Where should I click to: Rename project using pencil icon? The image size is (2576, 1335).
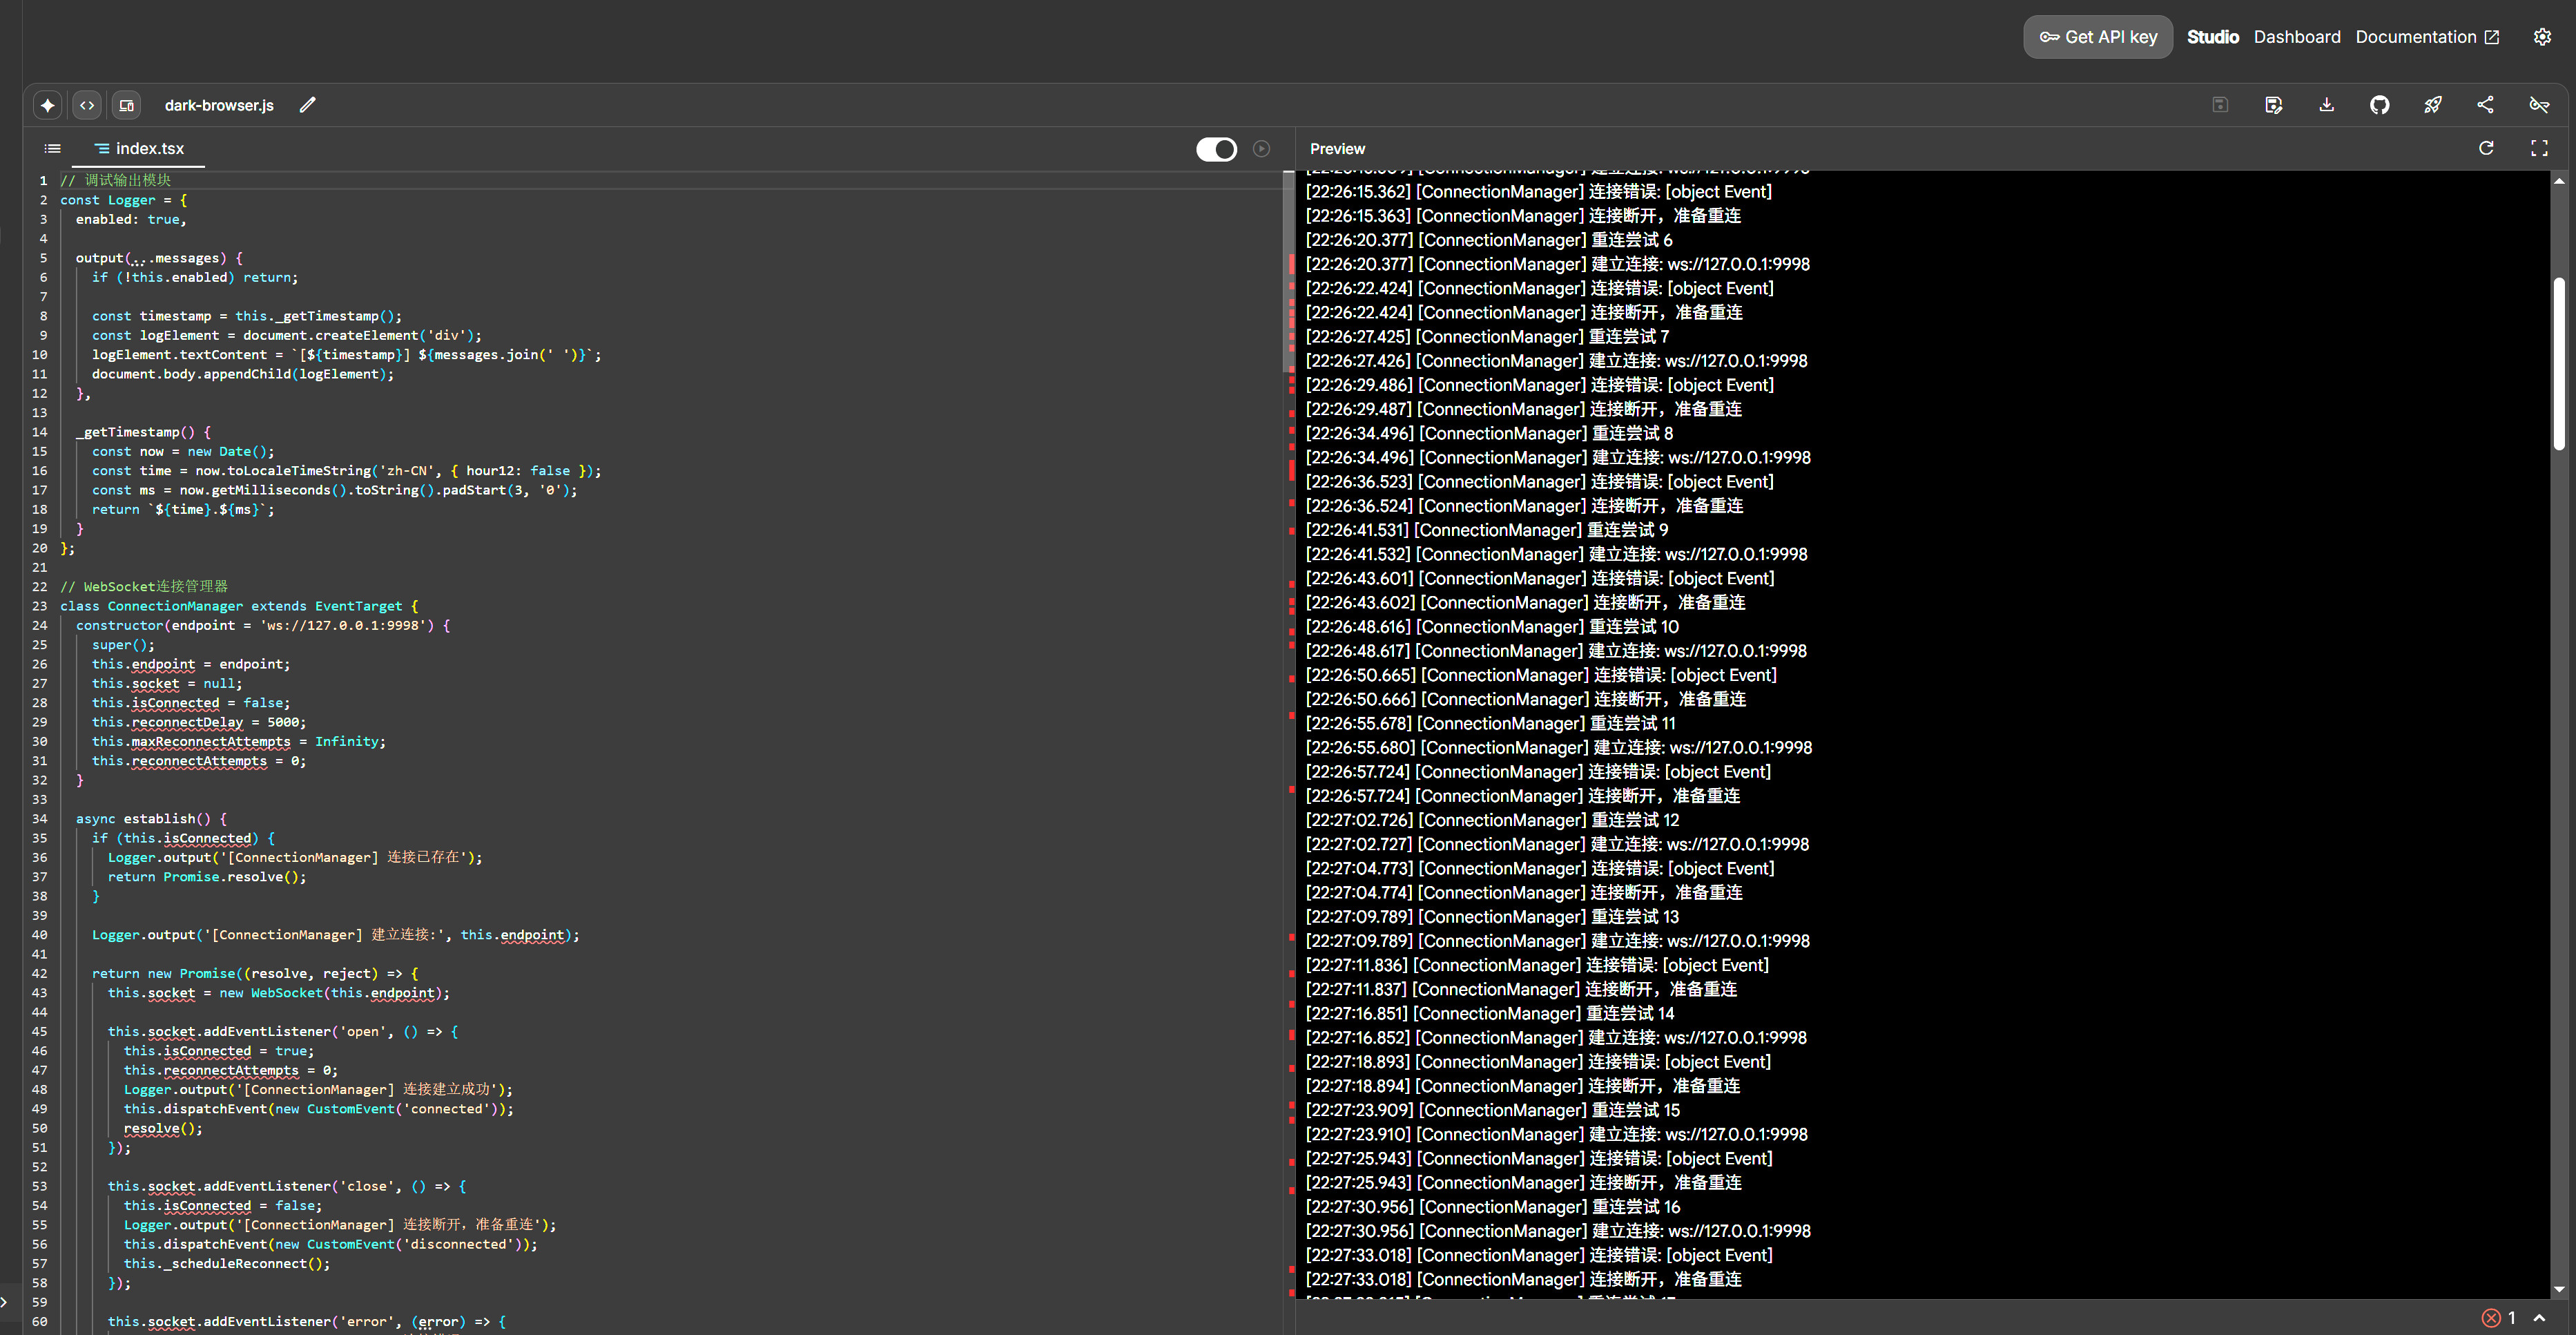(x=307, y=104)
